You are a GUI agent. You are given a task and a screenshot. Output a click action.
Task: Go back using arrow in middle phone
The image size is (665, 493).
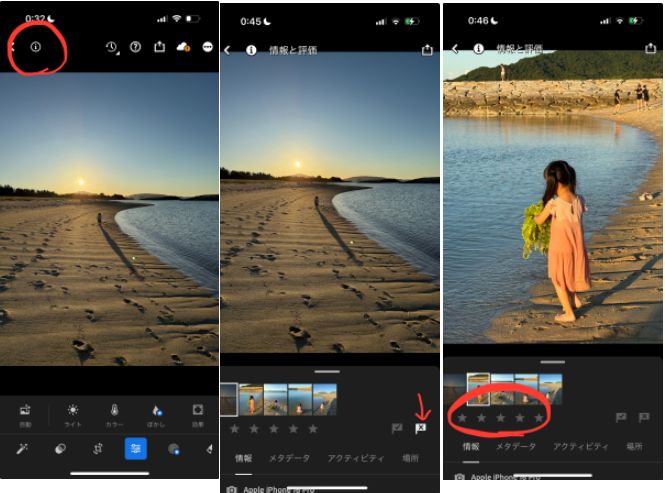227,50
